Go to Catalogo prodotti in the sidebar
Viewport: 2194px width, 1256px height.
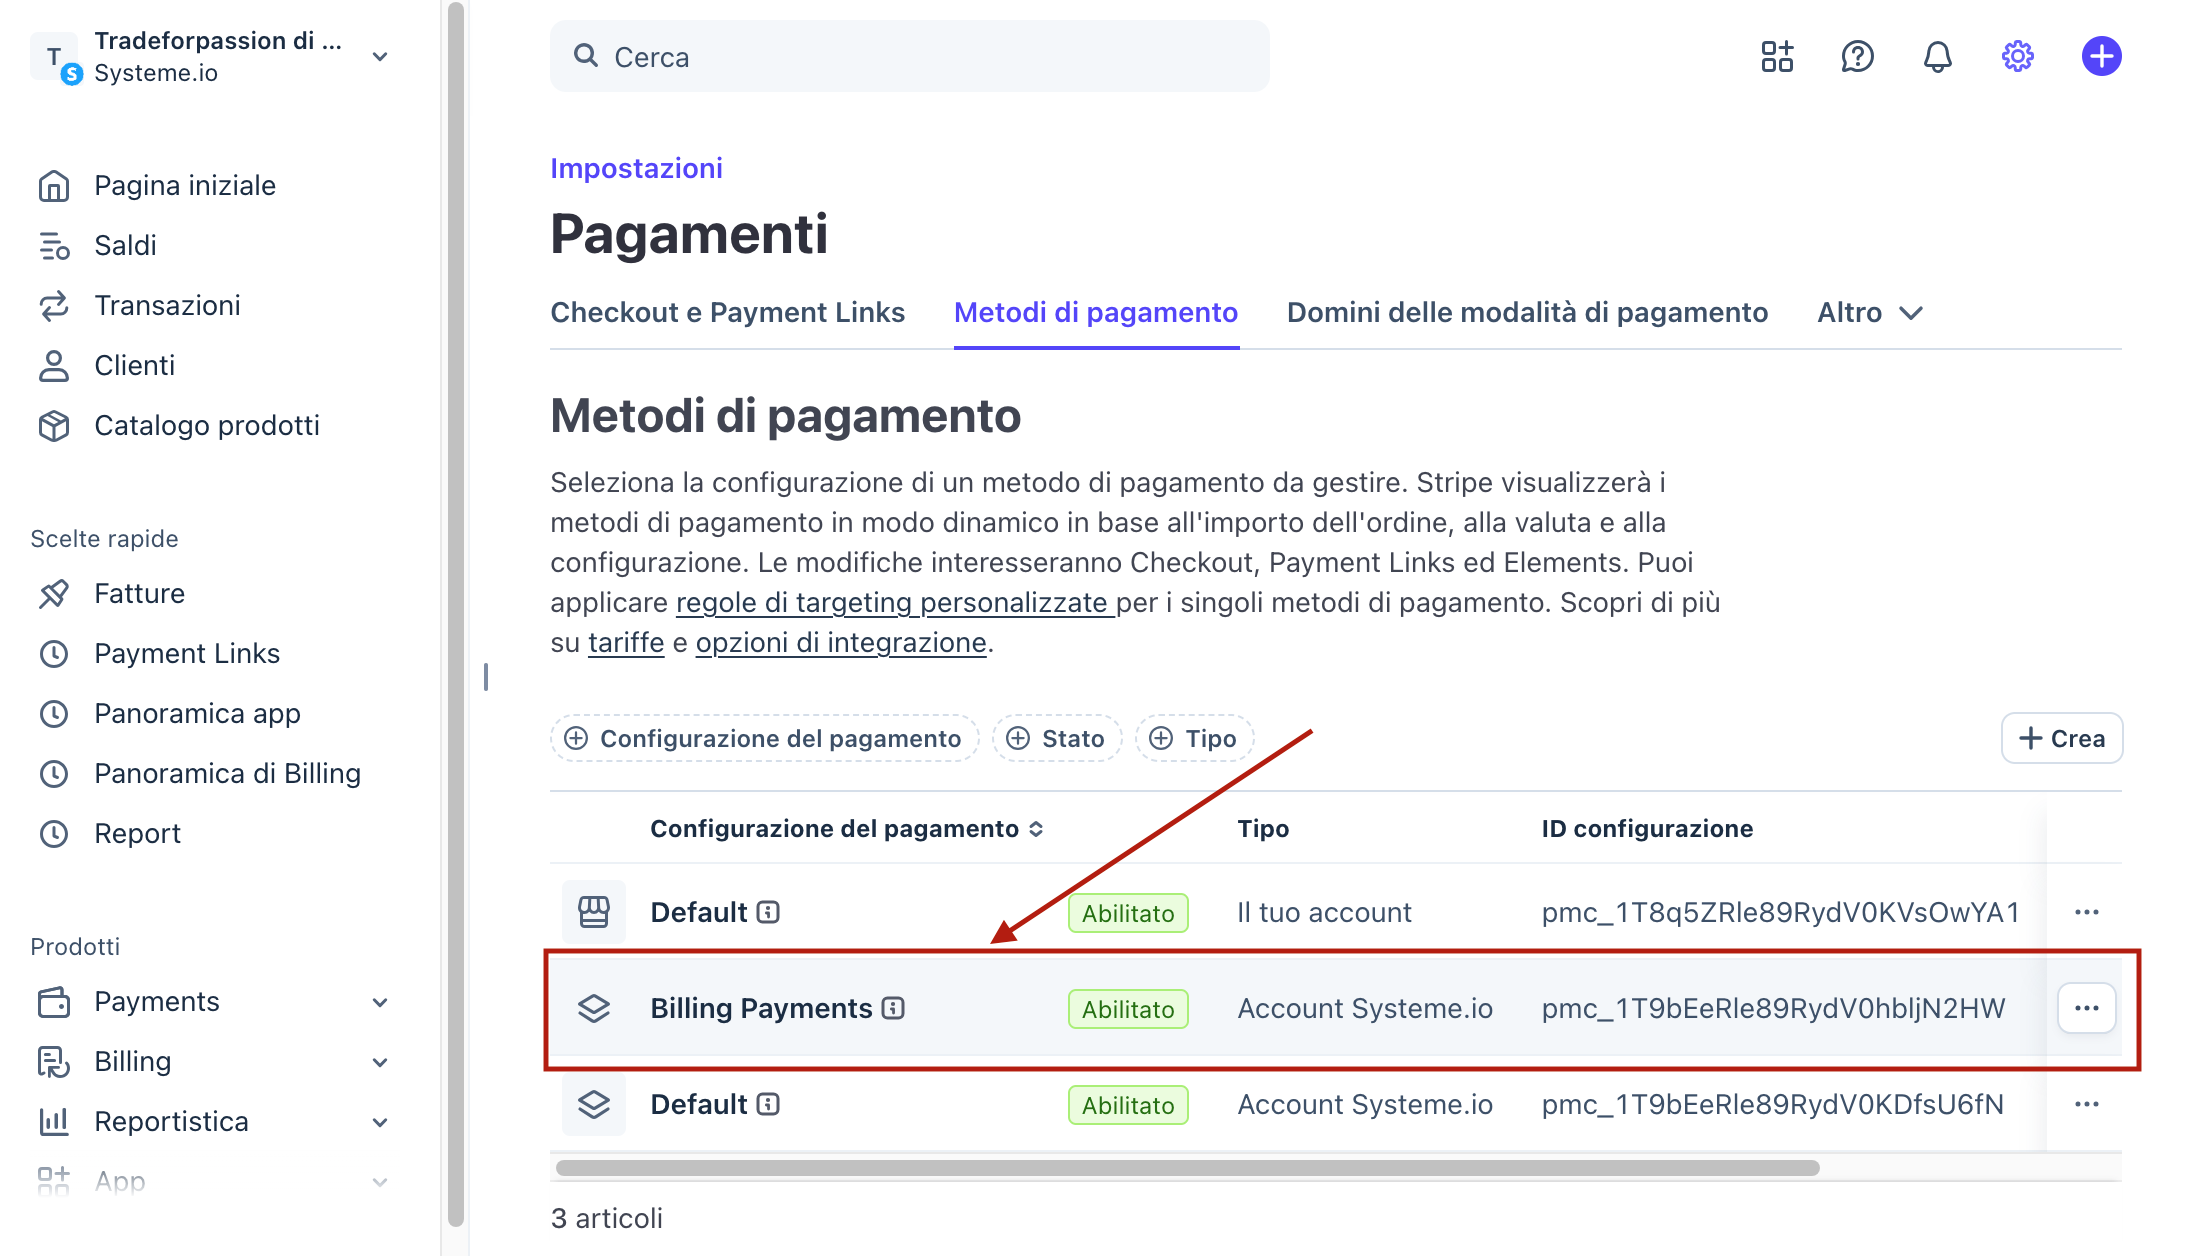(x=207, y=426)
